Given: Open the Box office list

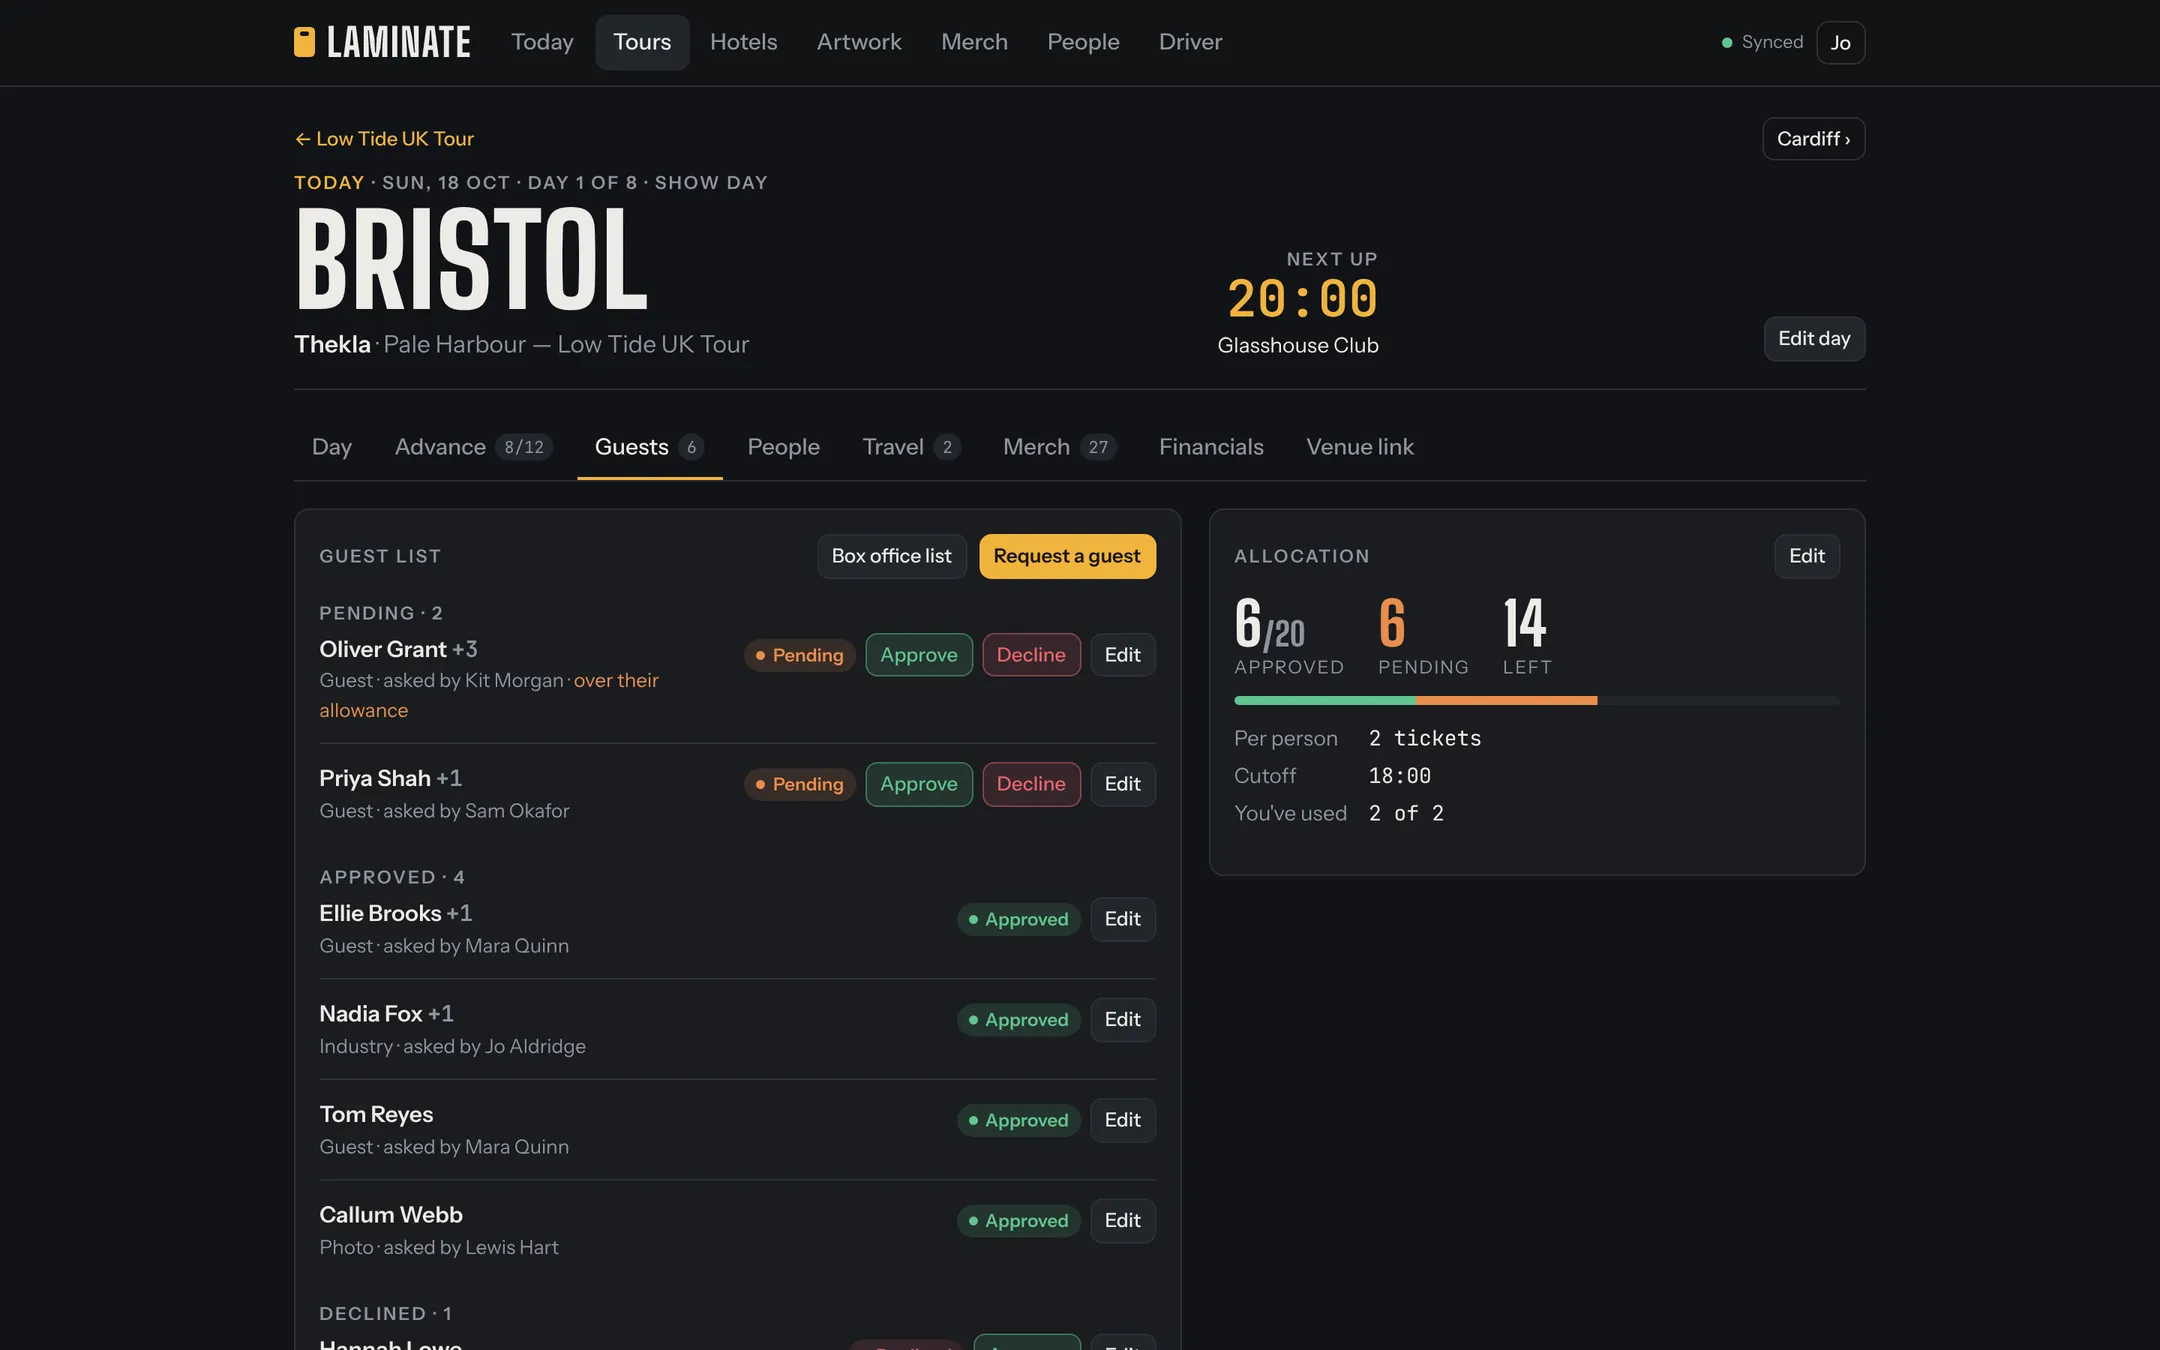Looking at the screenshot, I should coord(892,556).
